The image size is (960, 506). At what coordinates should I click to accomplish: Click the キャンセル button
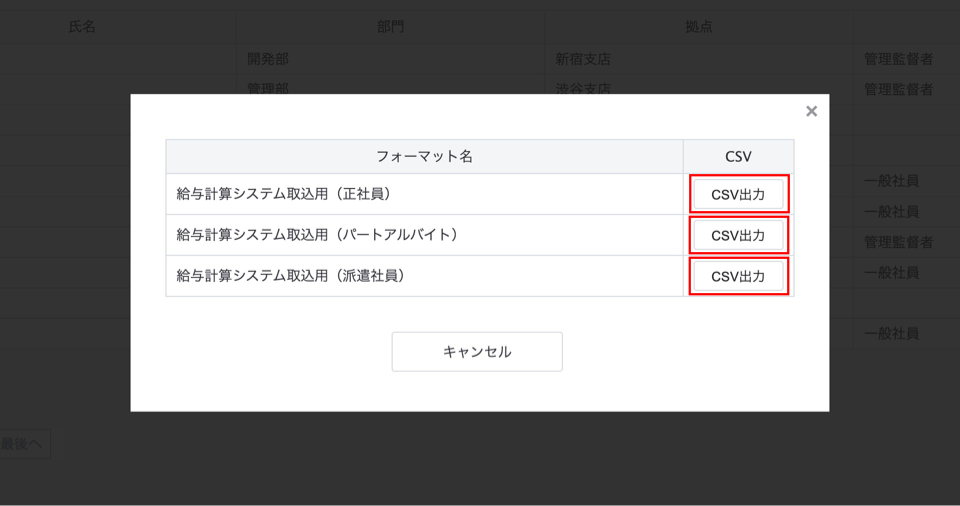pos(477,352)
